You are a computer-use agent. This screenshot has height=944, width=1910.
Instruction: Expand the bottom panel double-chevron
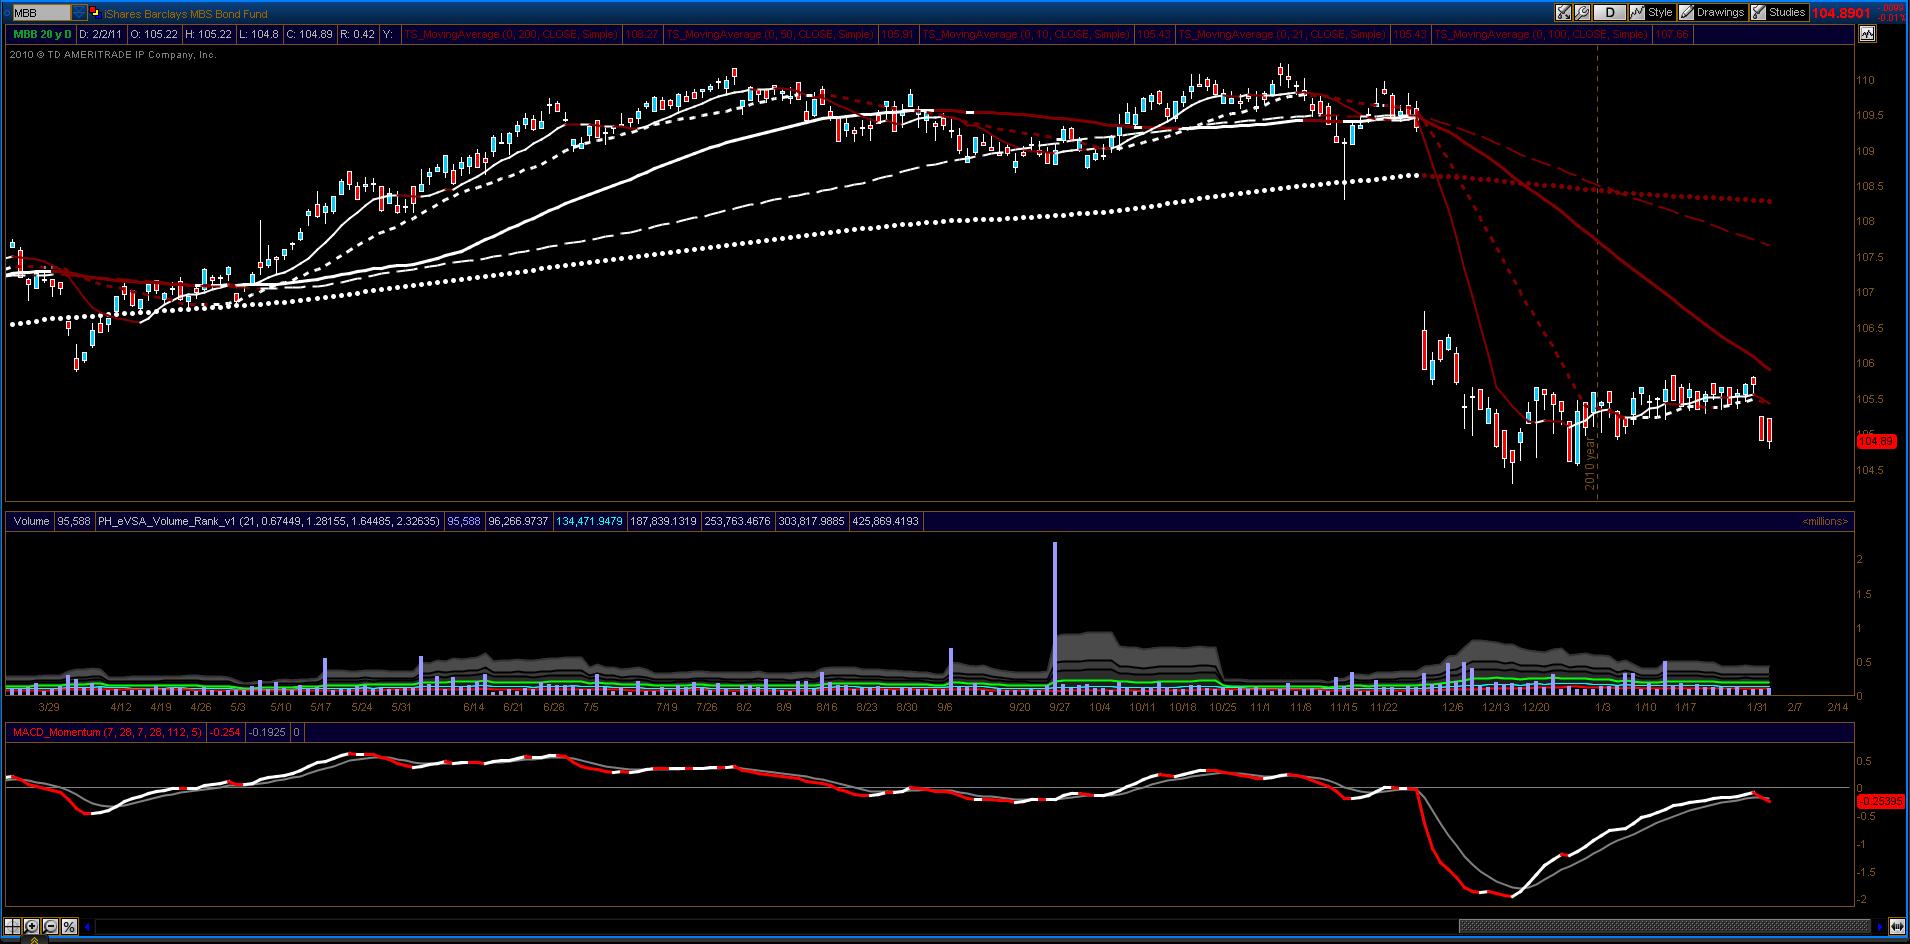click(x=36, y=940)
